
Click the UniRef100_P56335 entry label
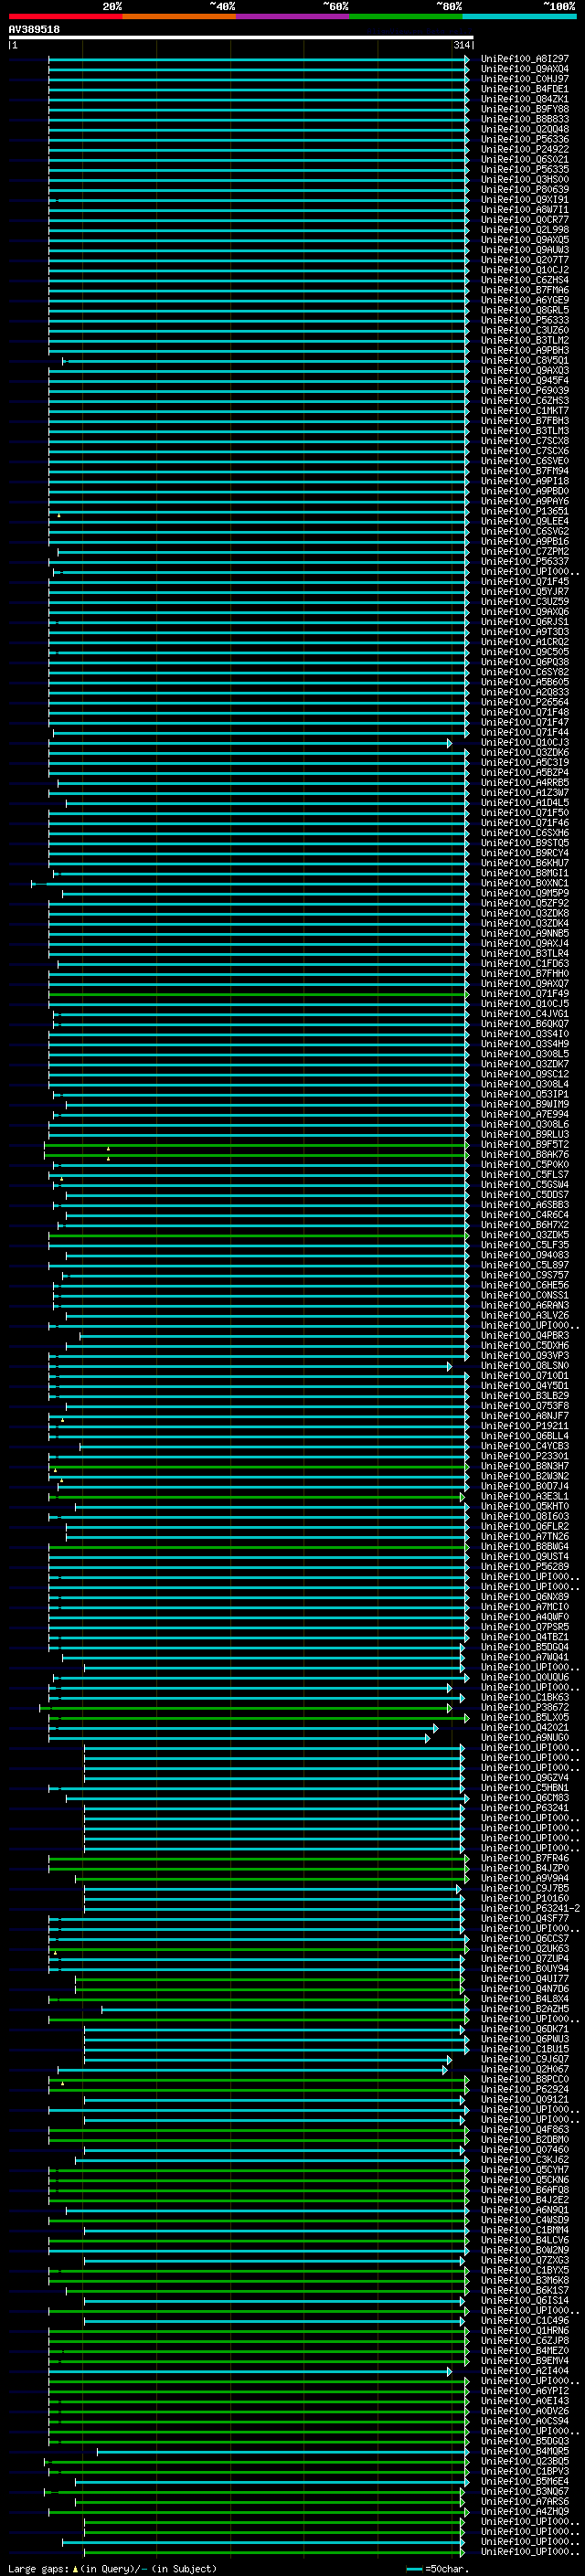(524, 170)
